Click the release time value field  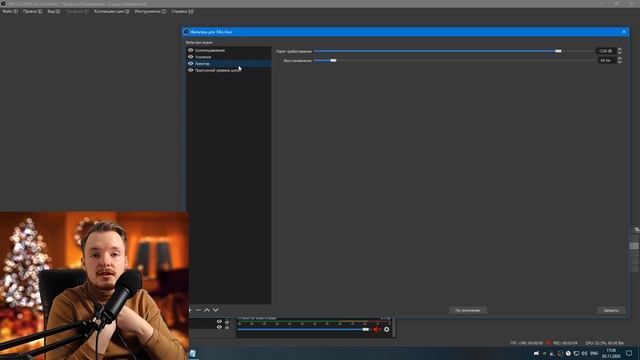click(x=606, y=60)
